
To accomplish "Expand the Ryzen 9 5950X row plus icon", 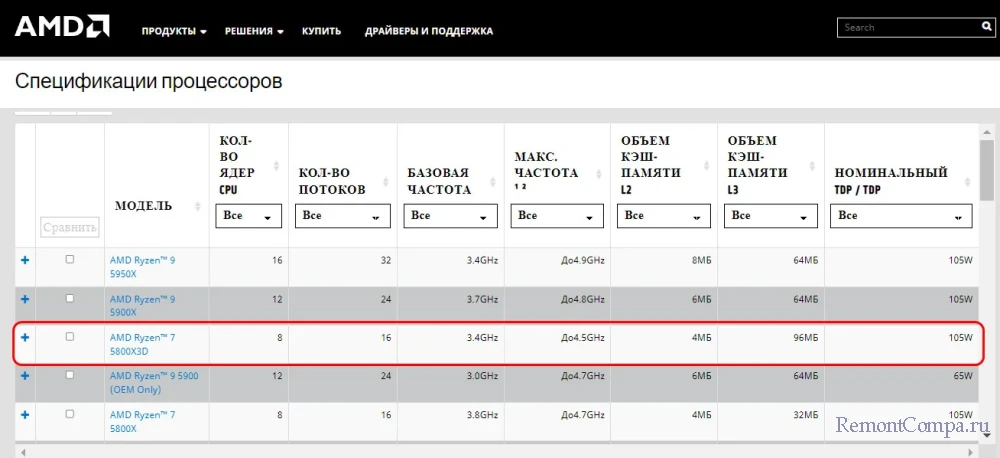I will (25, 260).
